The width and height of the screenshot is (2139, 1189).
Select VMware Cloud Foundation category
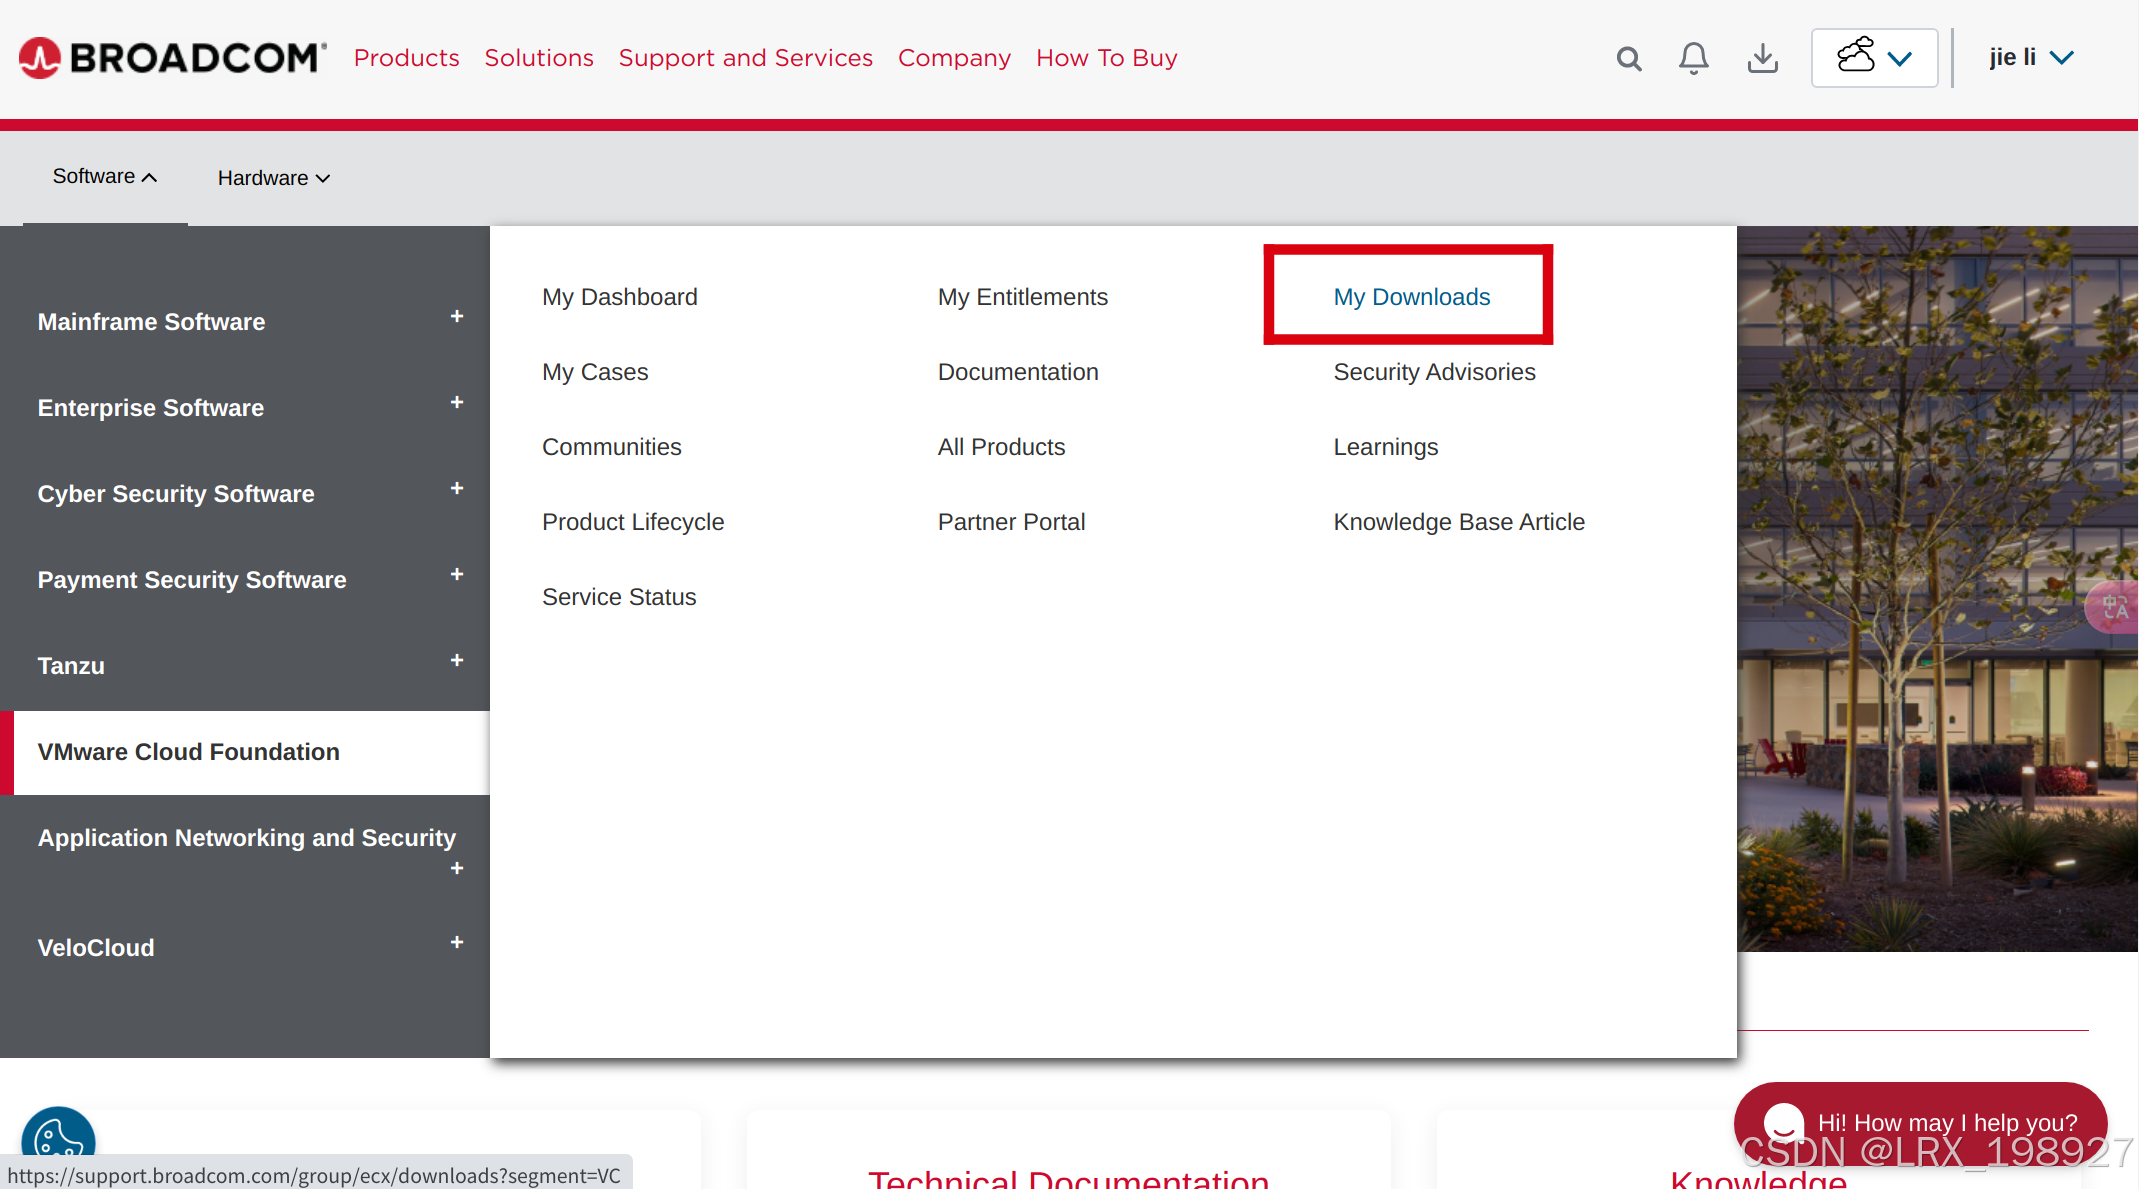coord(189,752)
